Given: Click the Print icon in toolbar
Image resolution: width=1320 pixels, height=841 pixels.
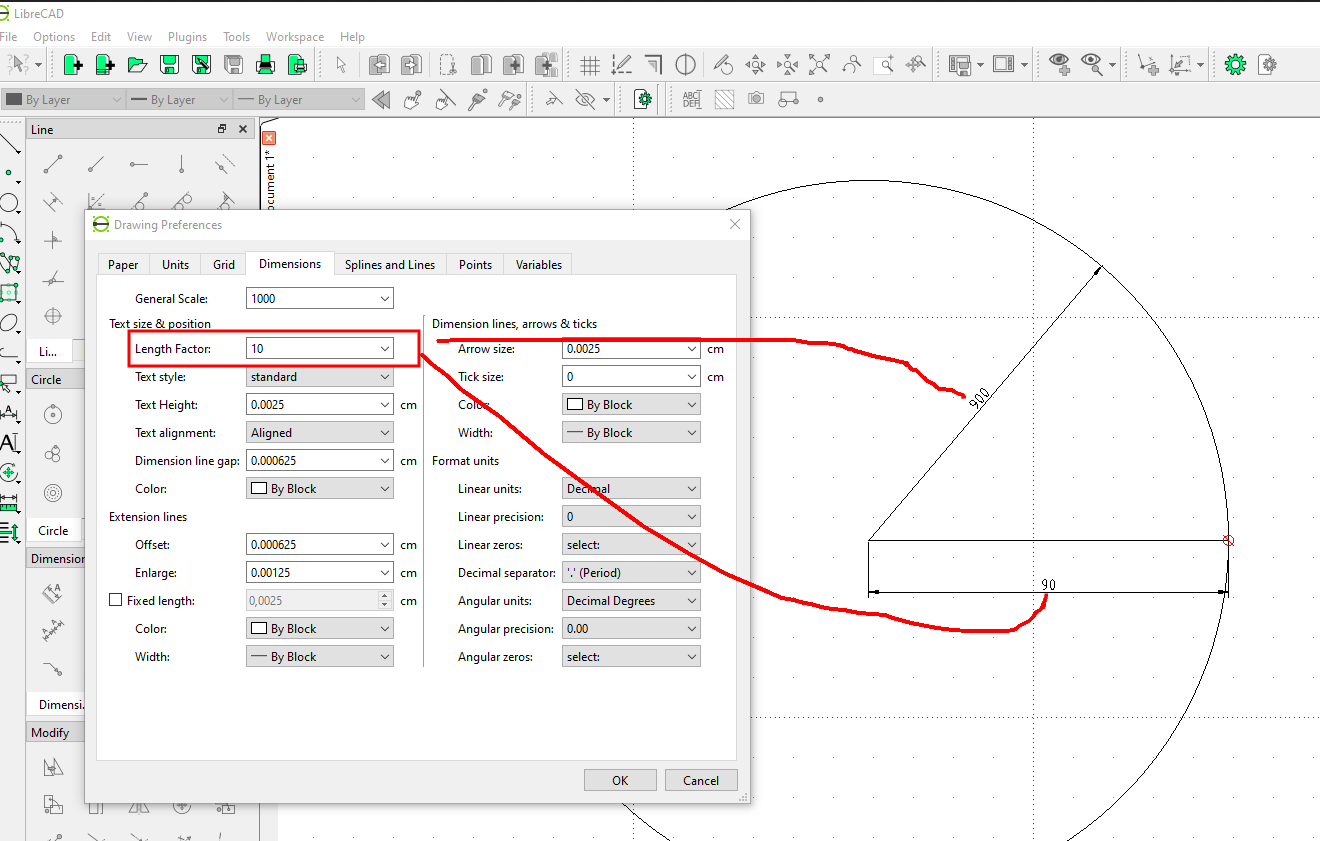Looking at the screenshot, I should pos(265,65).
